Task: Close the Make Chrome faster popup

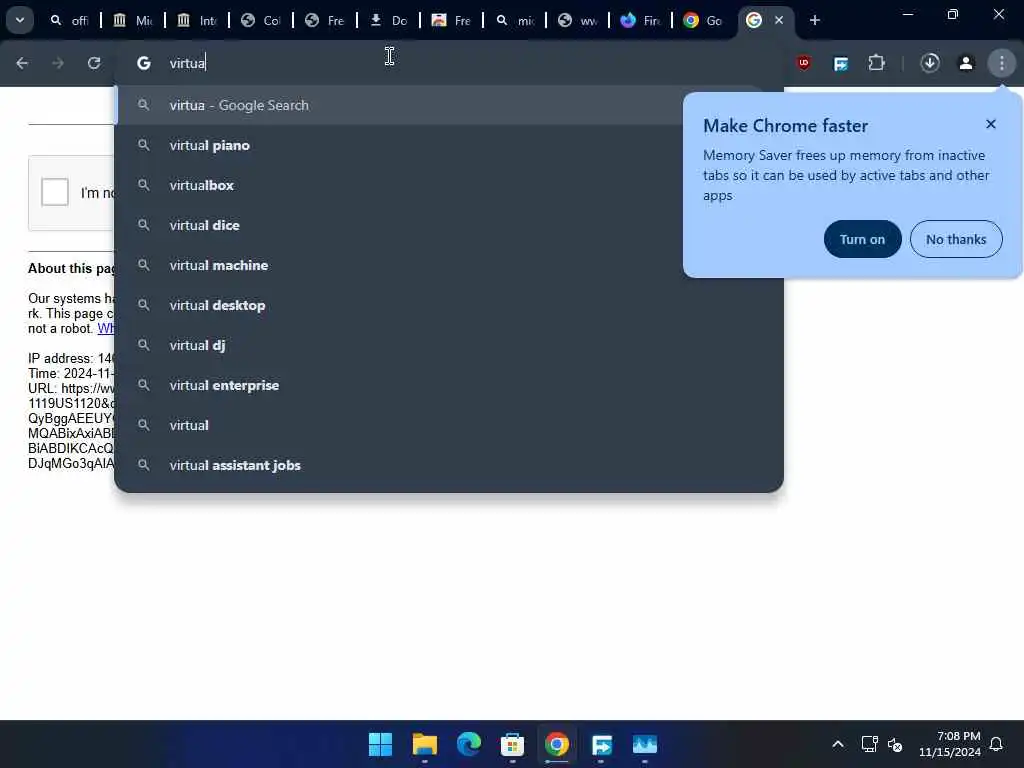Action: tap(991, 124)
